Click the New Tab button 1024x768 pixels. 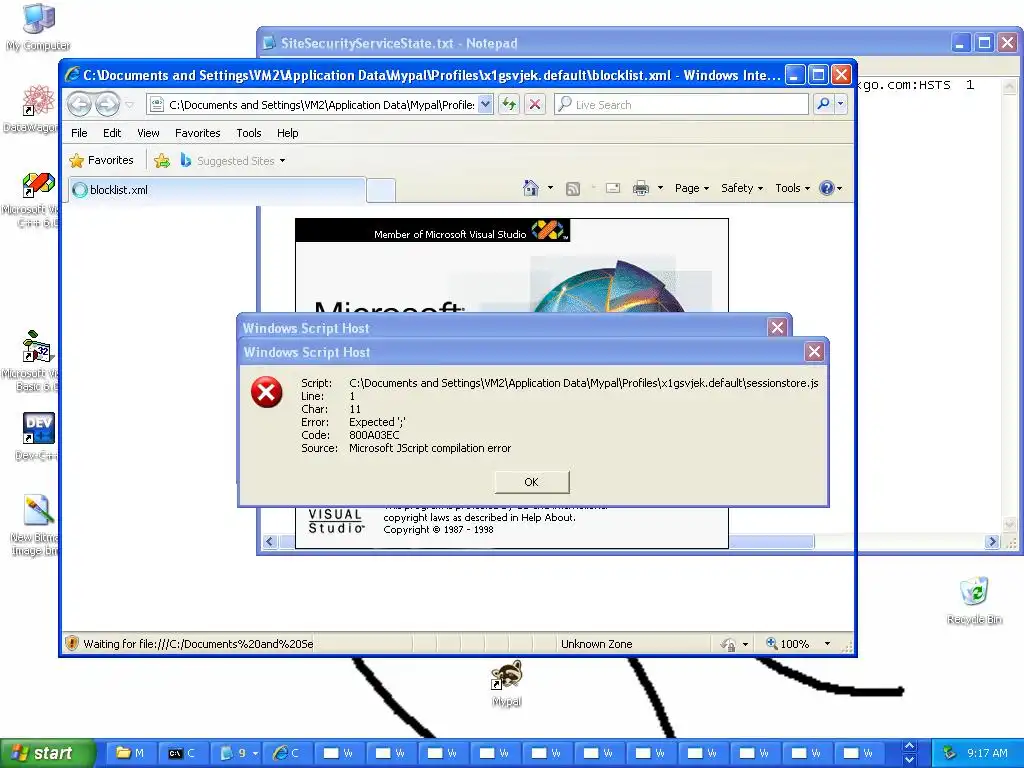(381, 190)
